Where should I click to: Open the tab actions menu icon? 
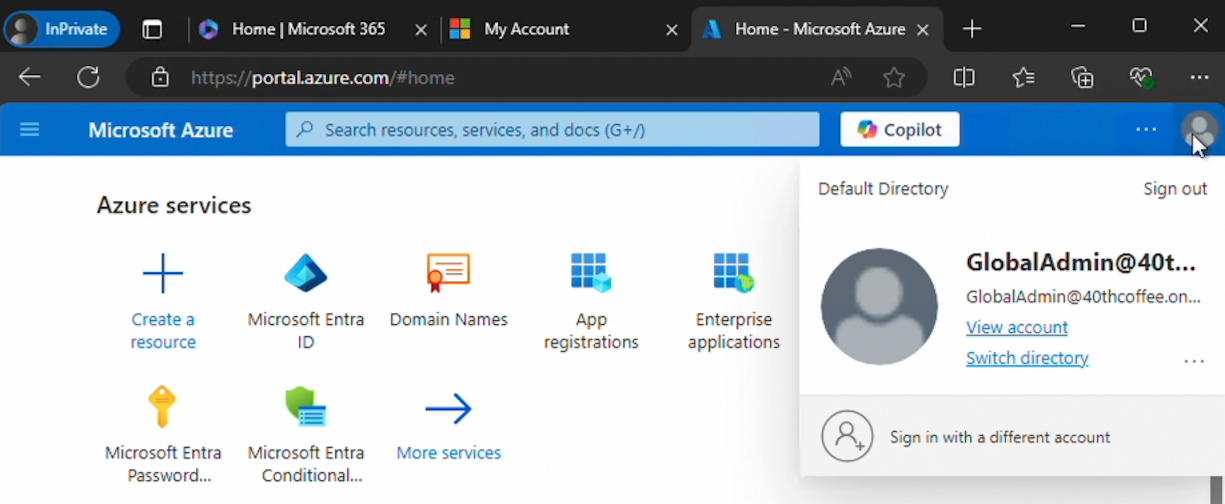pyautogui.click(x=152, y=29)
